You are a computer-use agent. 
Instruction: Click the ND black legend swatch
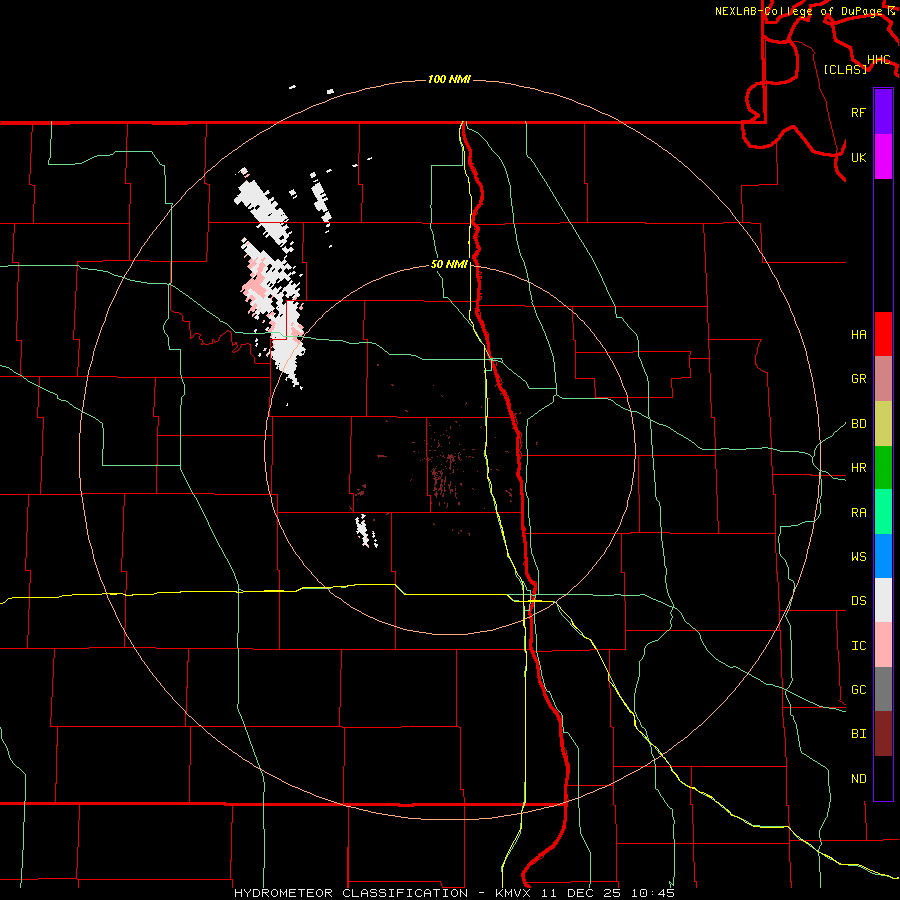(883, 778)
